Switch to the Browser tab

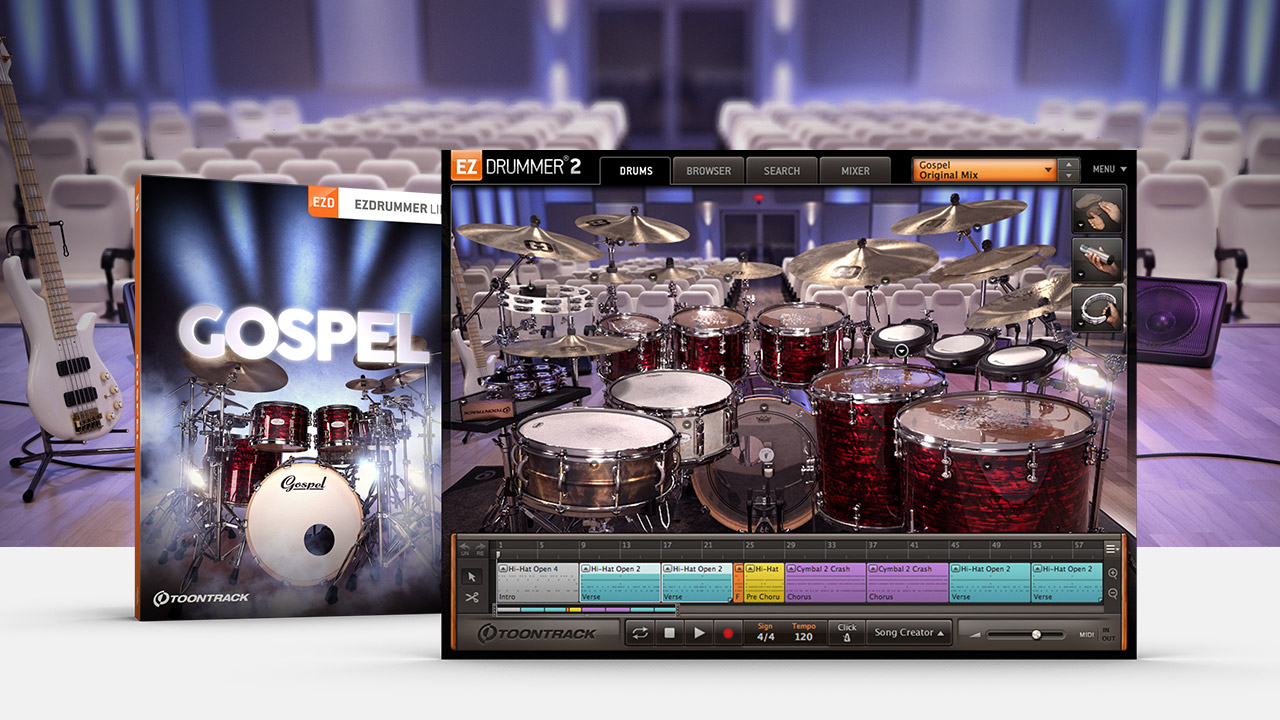708,171
